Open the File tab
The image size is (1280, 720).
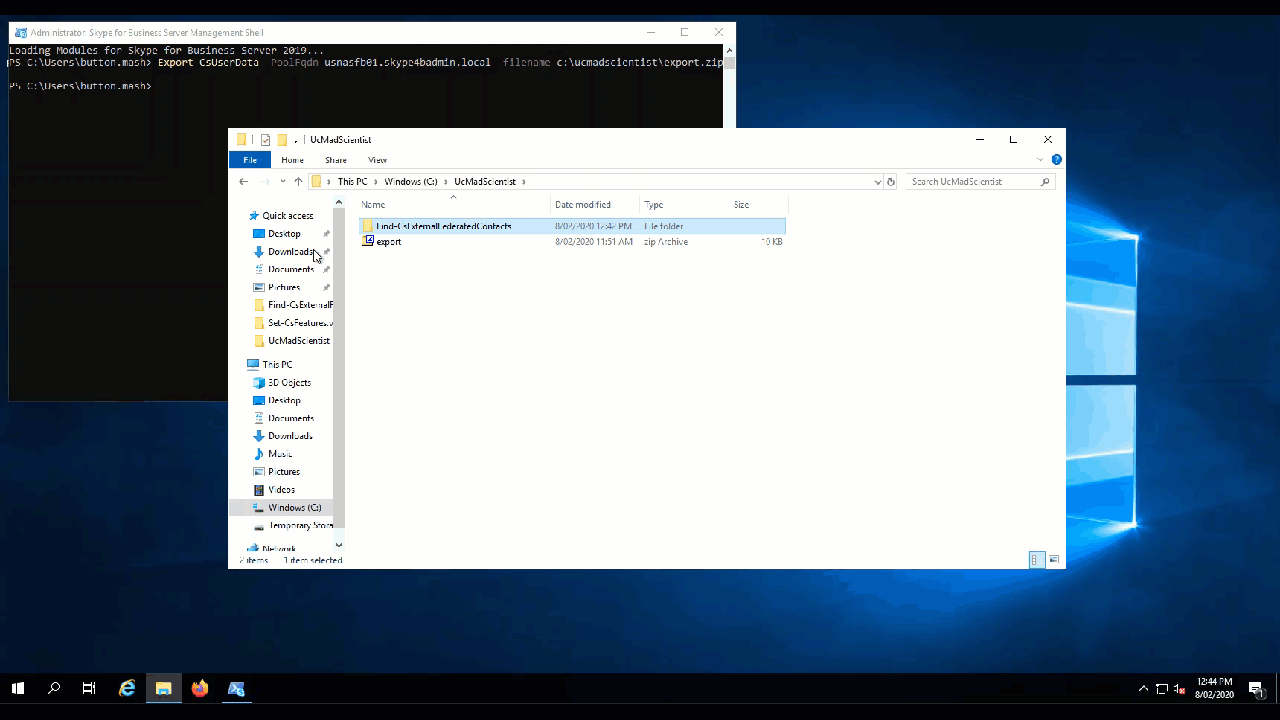click(x=250, y=160)
